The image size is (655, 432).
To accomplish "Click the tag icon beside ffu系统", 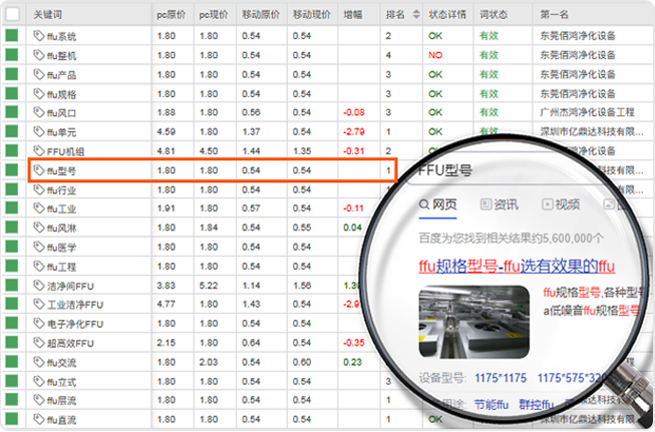I will [39, 36].
